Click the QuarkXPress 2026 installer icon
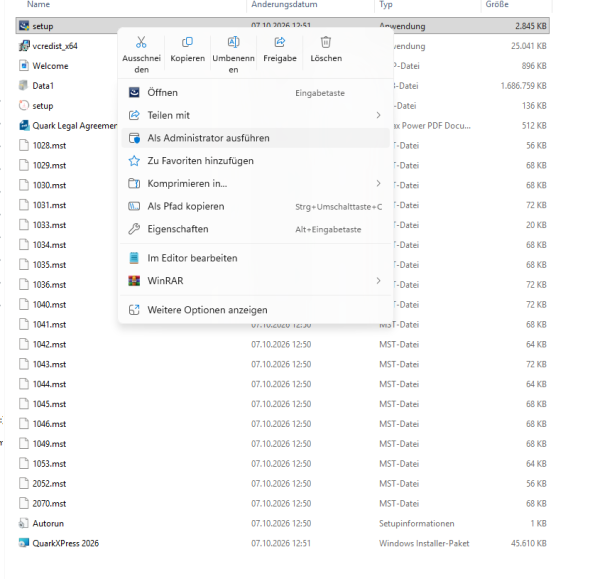This screenshot has height=579, width=600. pyautogui.click(x=24, y=543)
